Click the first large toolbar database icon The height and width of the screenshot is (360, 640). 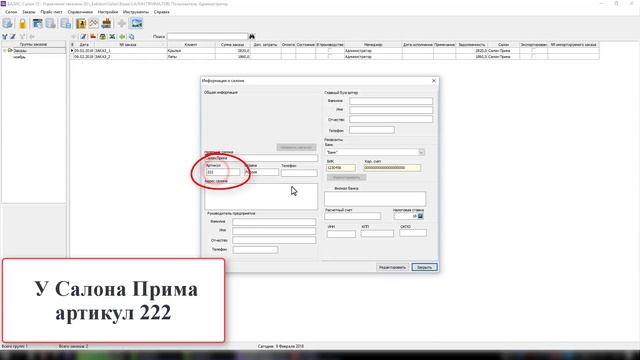point(8,23)
